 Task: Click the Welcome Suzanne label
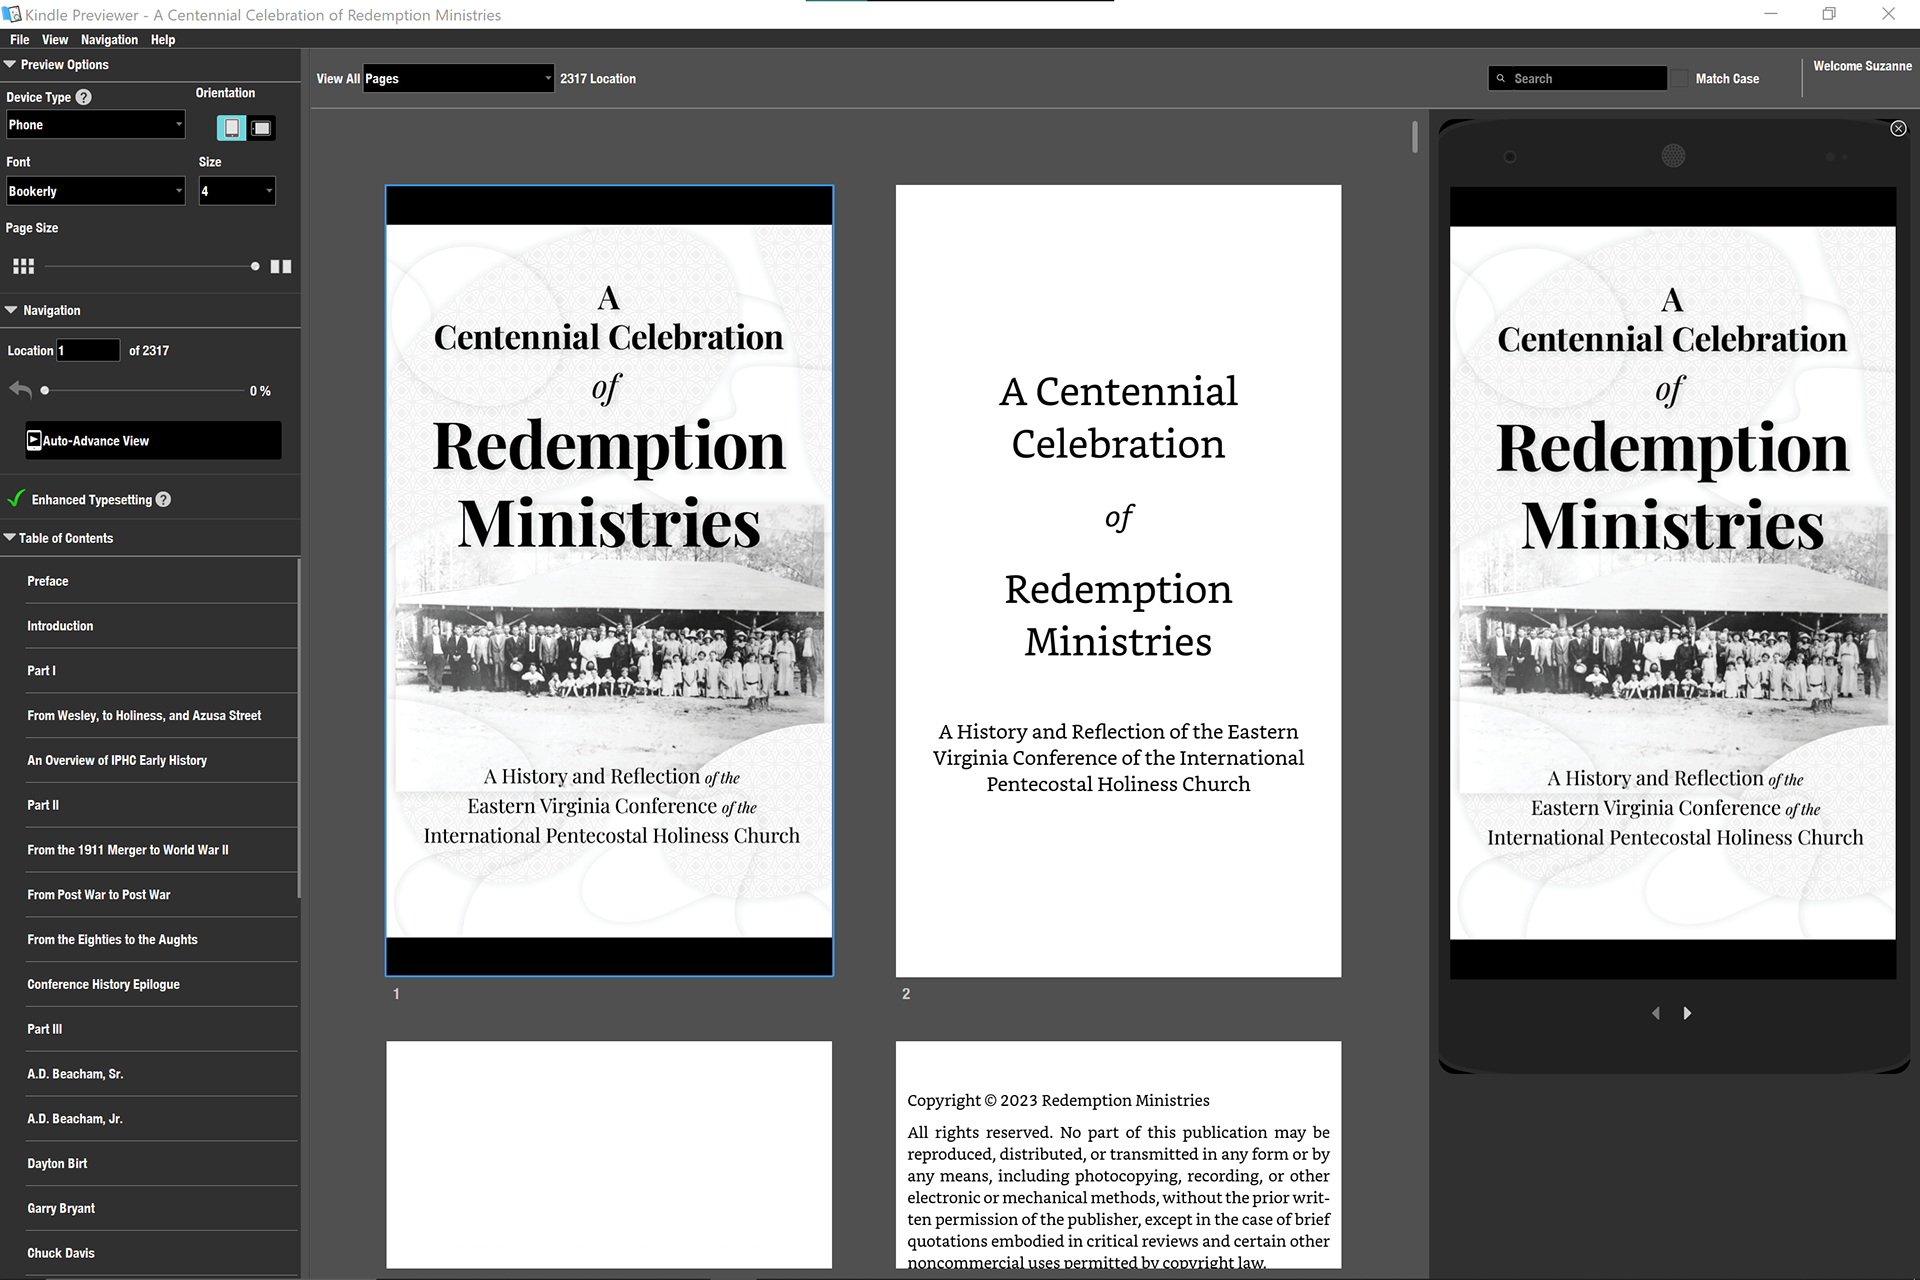[1862, 66]
